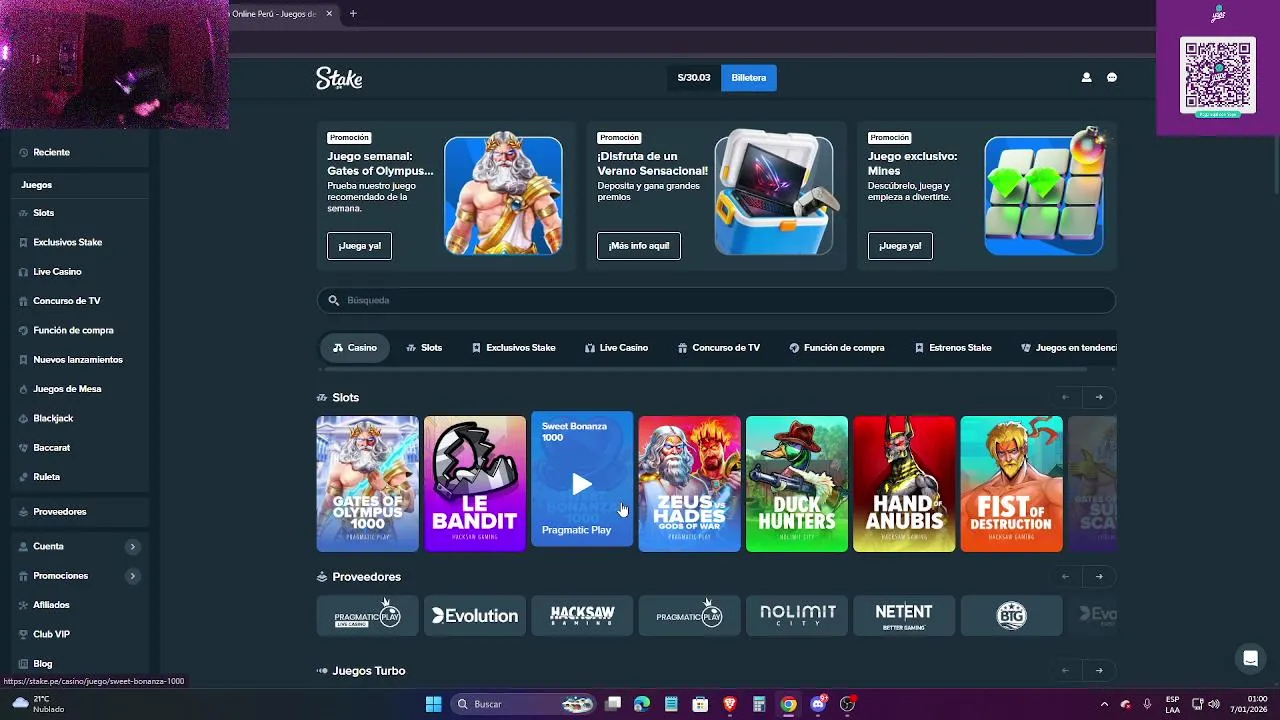Open Hand of Anubis game thumbnail
The image size is (1280, 720).
point(904,484)
